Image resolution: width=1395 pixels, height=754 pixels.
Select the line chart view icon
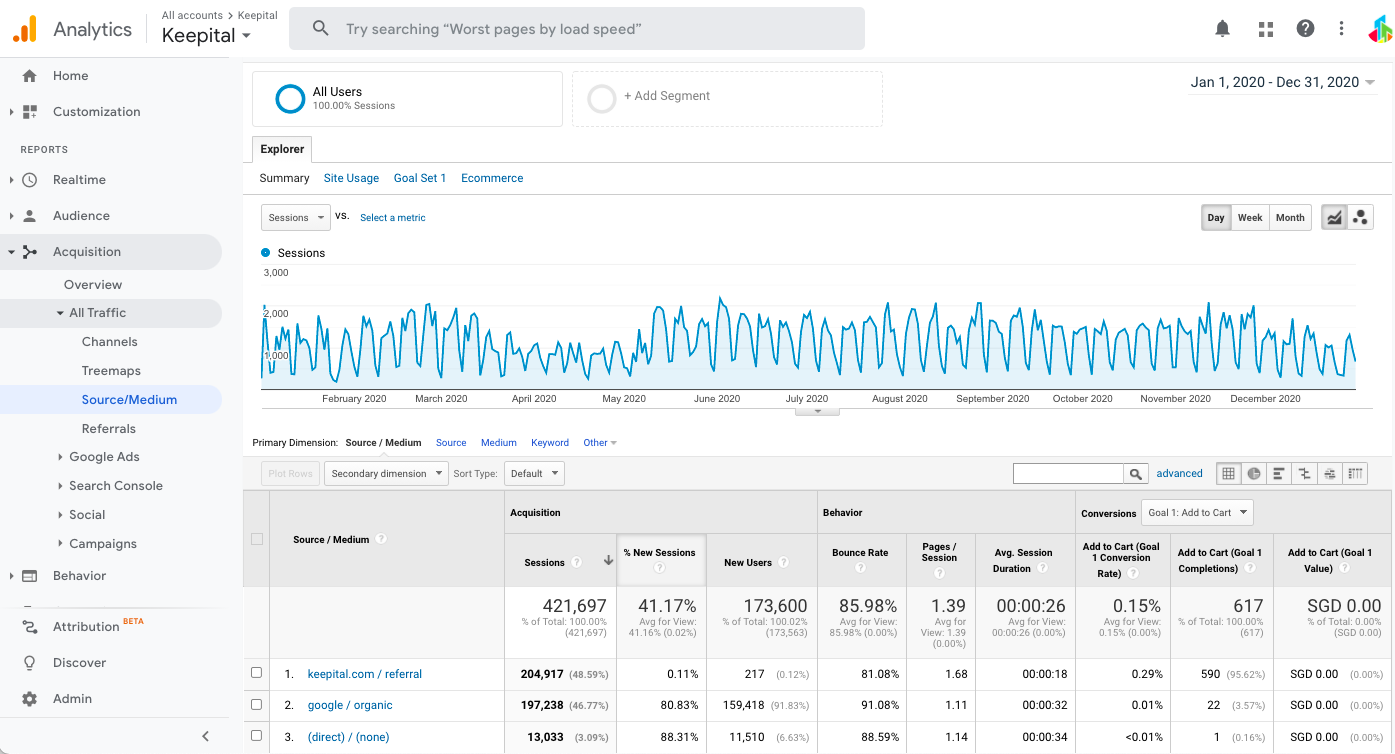(x=1334, y=217)
